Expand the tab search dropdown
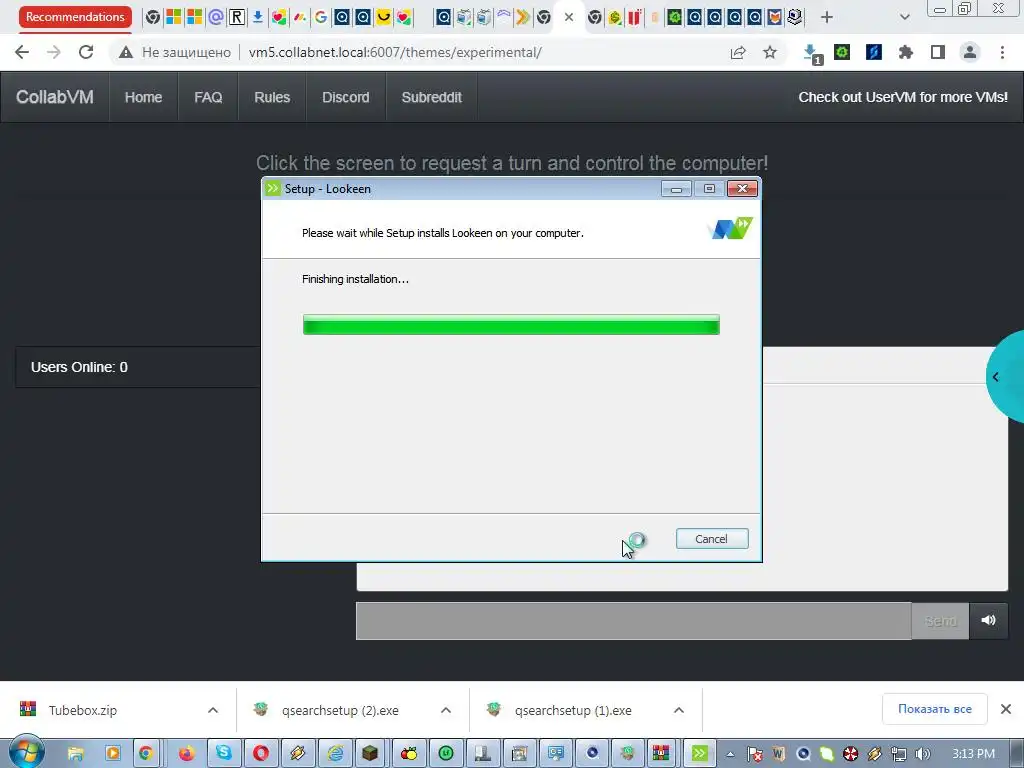Viewport: 1024px width, 768px height. (x=904, y=17)
